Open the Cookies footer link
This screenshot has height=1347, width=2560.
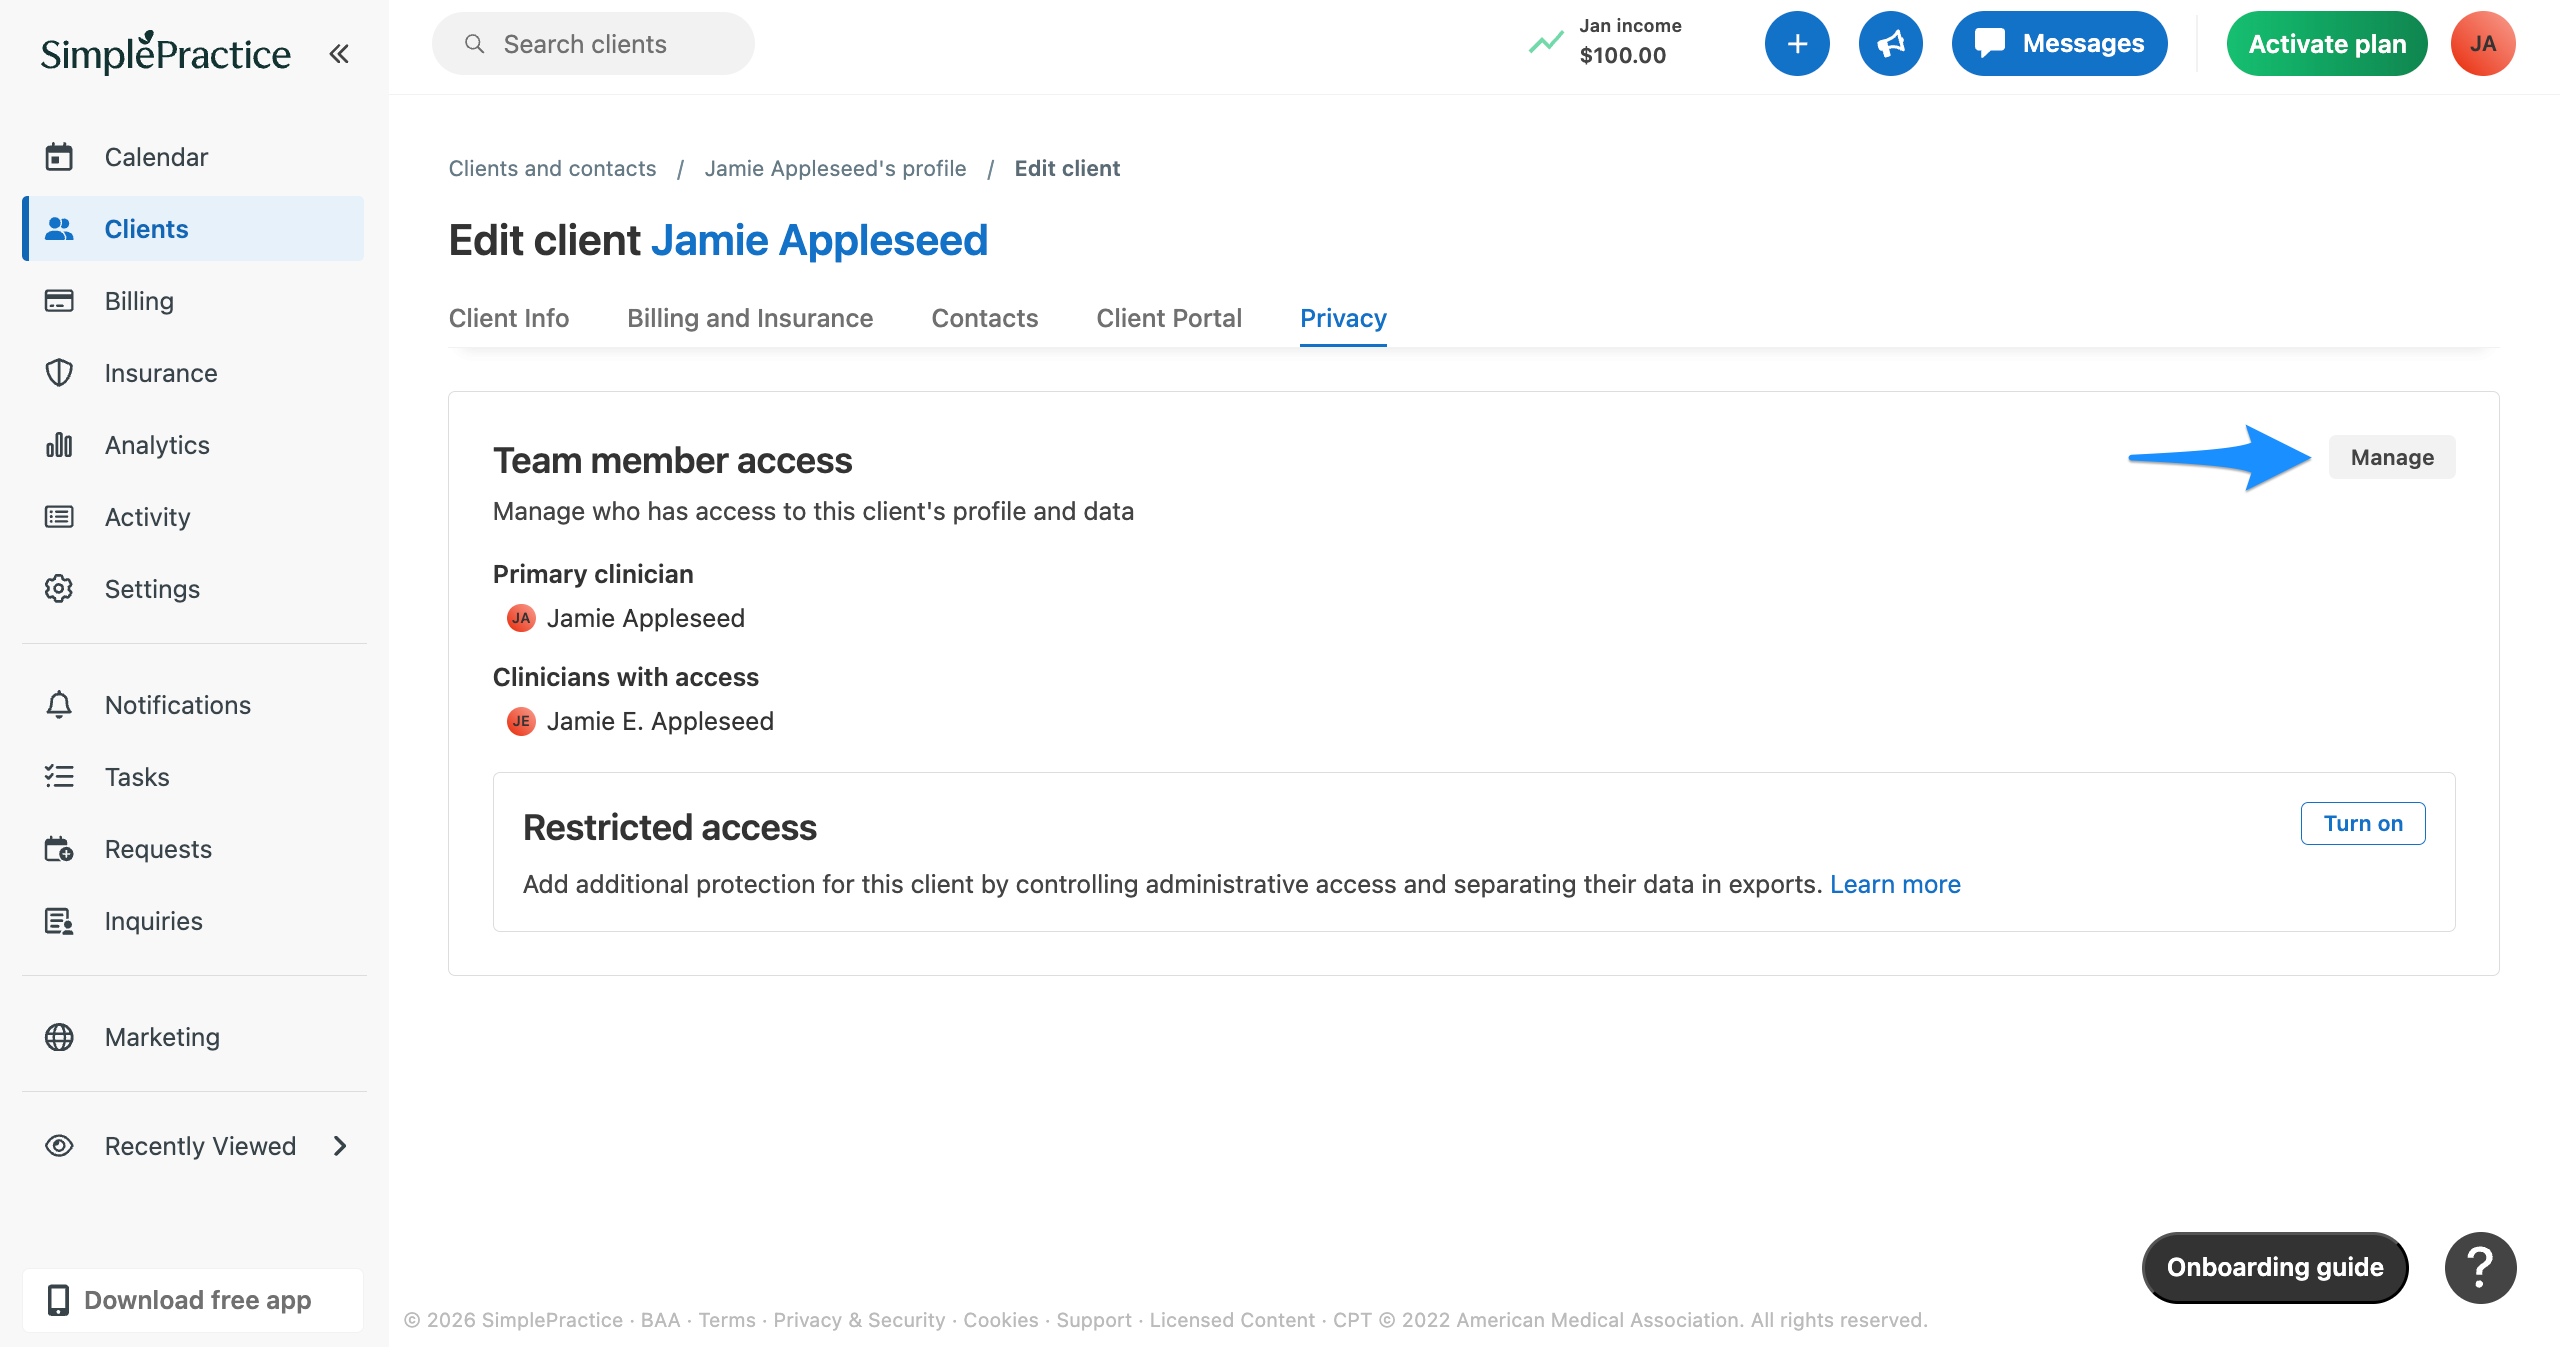pyautogui.click(x=1001, y=1320)
